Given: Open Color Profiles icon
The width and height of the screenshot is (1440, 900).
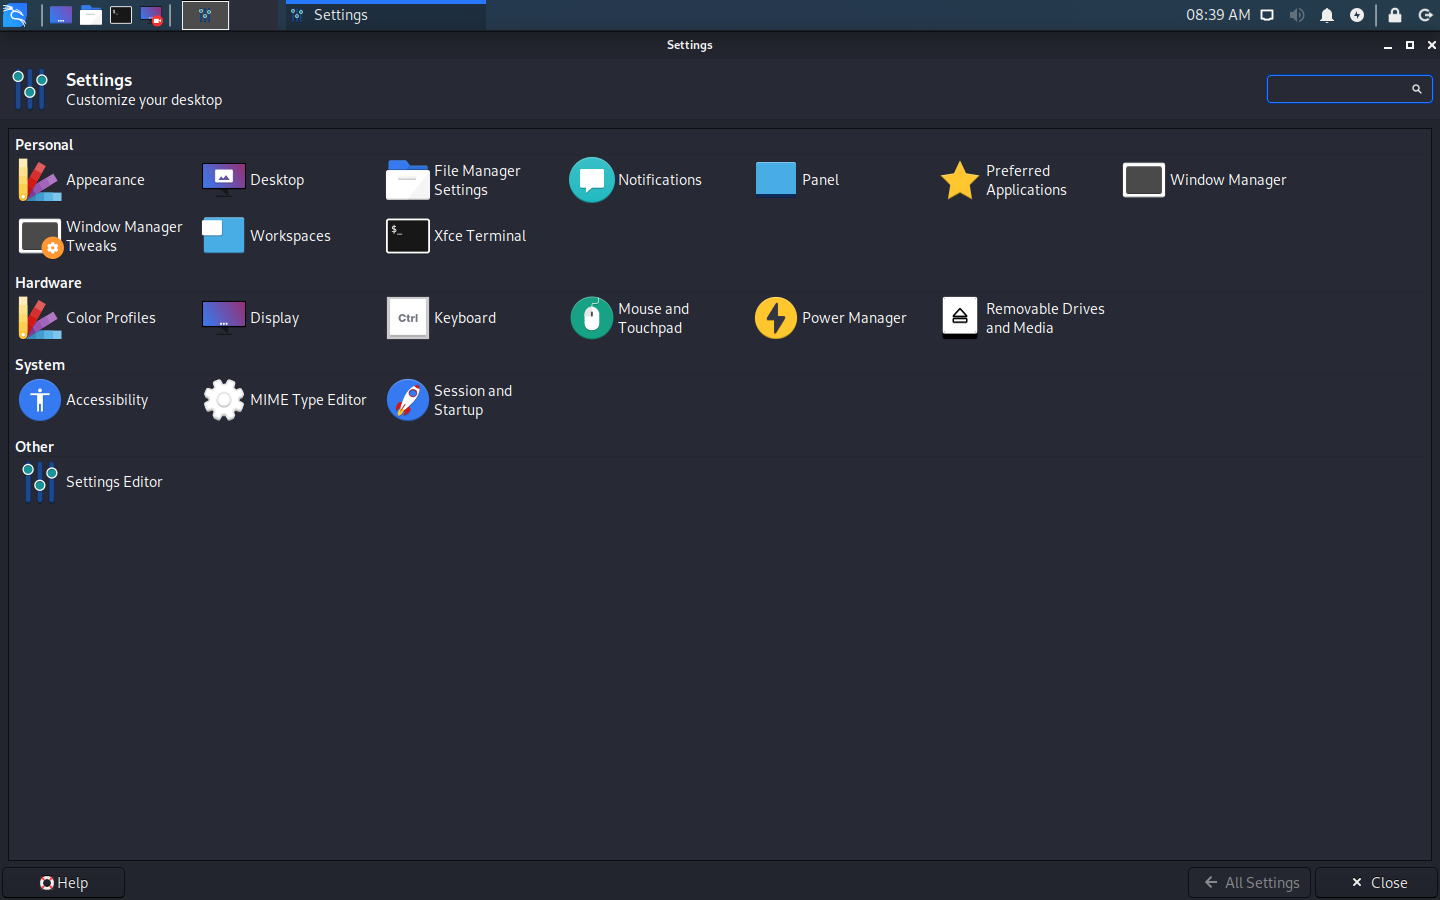Looking at the screenshot, I should (39, 318).
